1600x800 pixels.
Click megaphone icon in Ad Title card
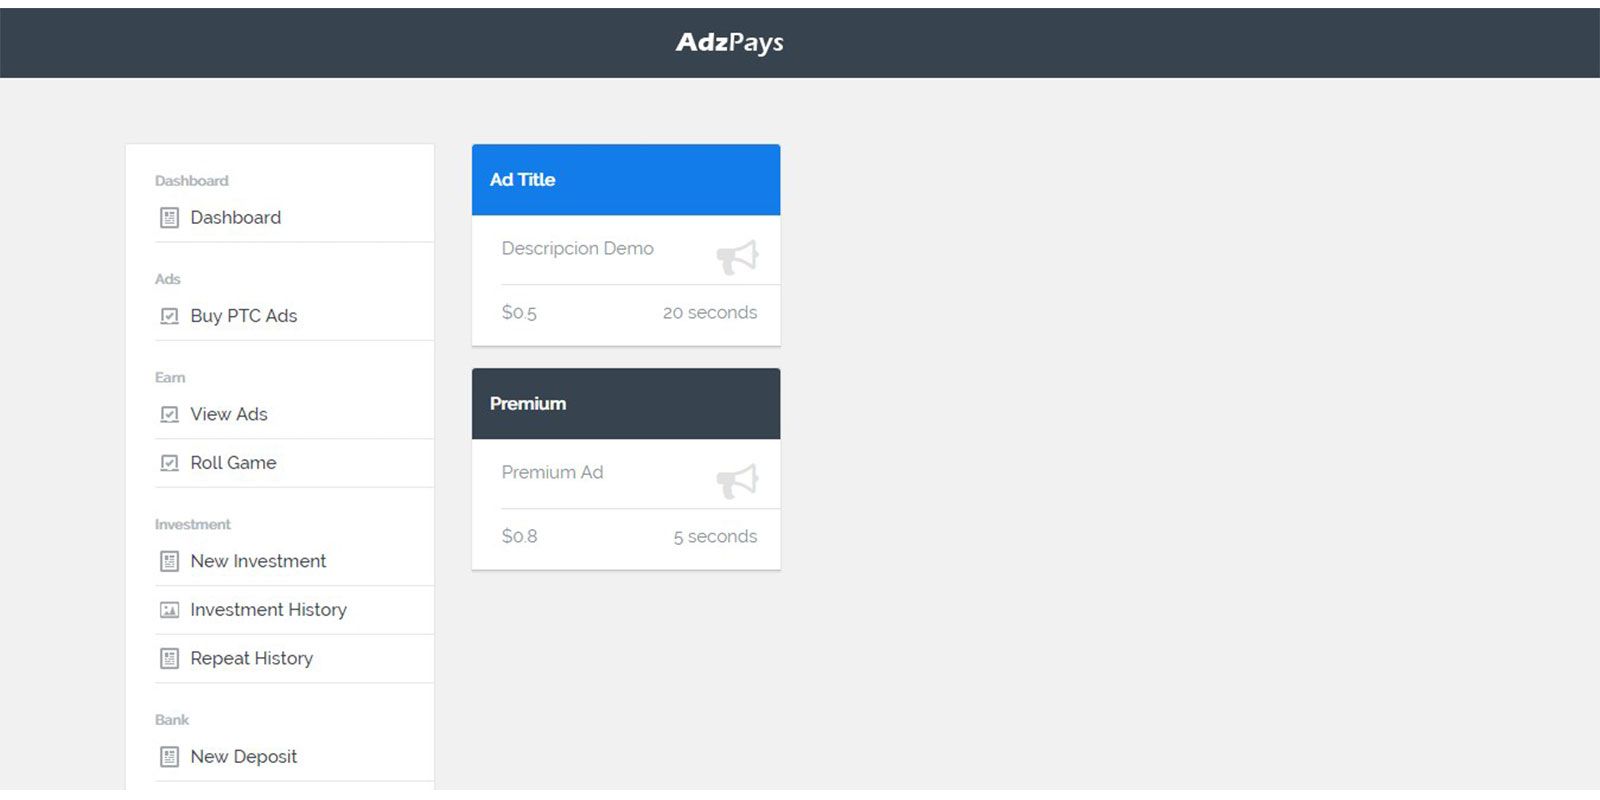tap(737, 257)
